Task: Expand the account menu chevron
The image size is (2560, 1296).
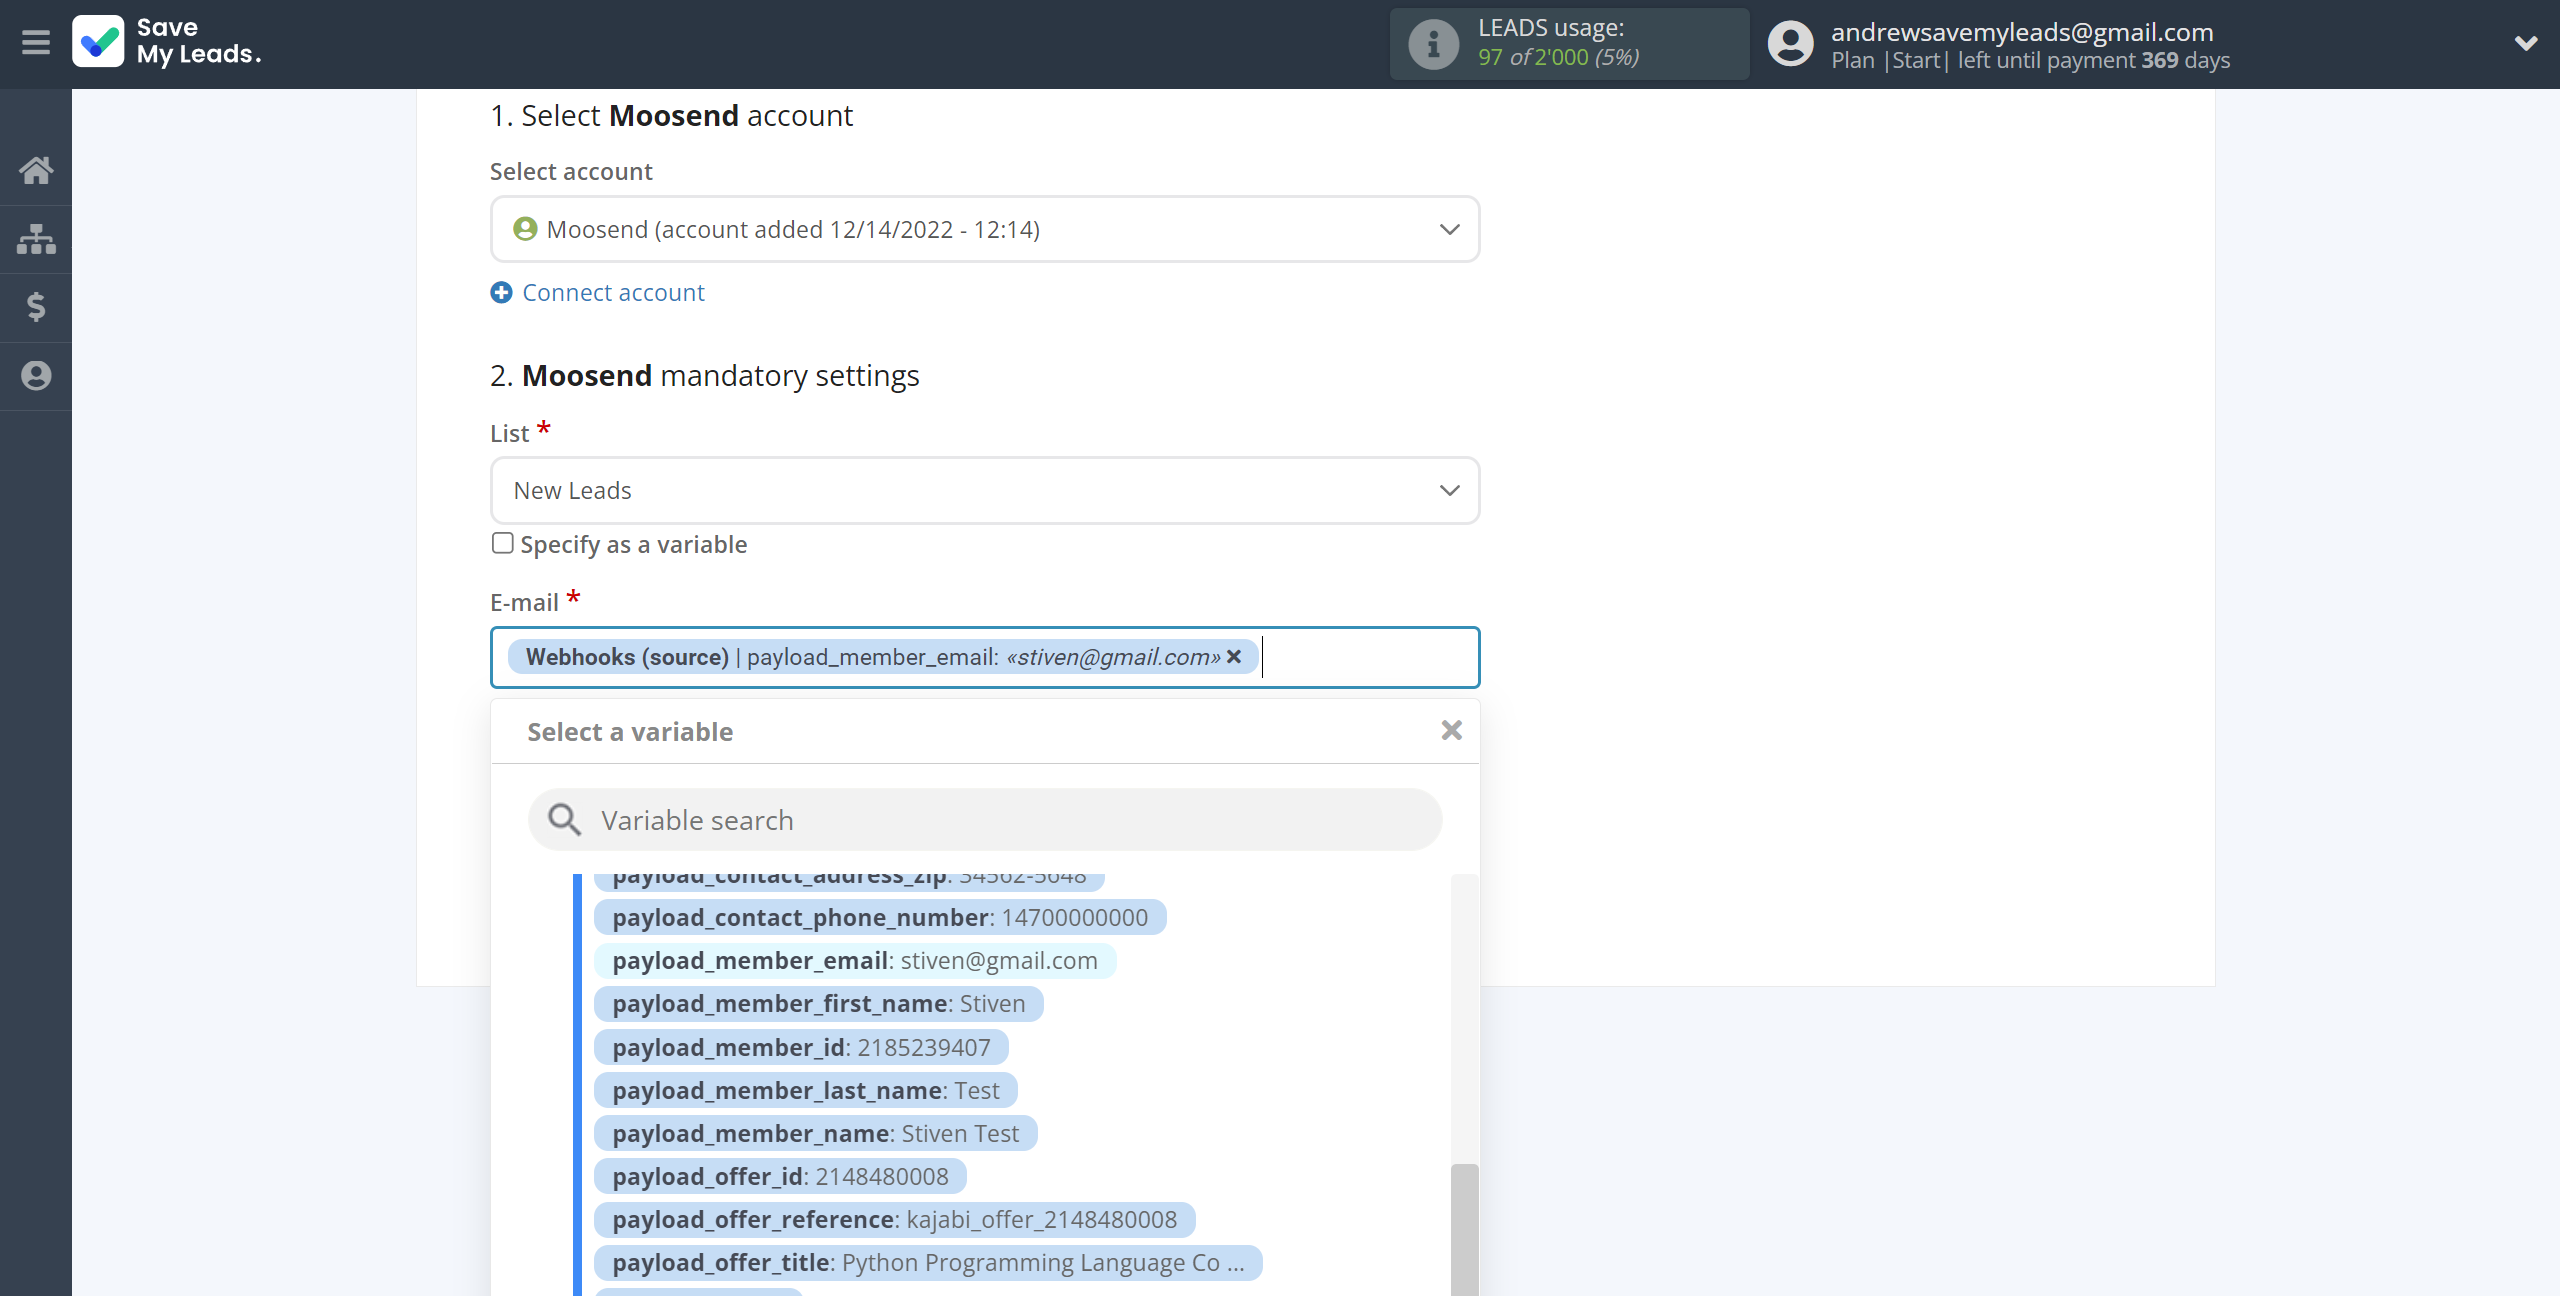Action: [x=2526, y=43]
